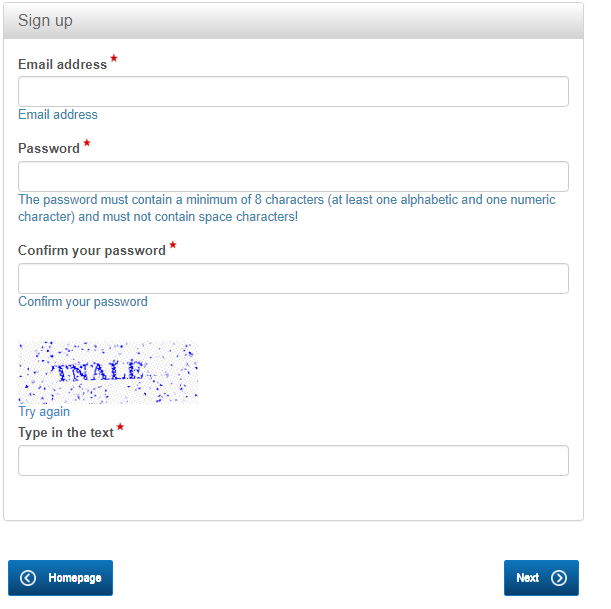Click the Sign up panel header
Viewport: 611px width, 609px height.
pyautogui.click(x=293, y=21)
